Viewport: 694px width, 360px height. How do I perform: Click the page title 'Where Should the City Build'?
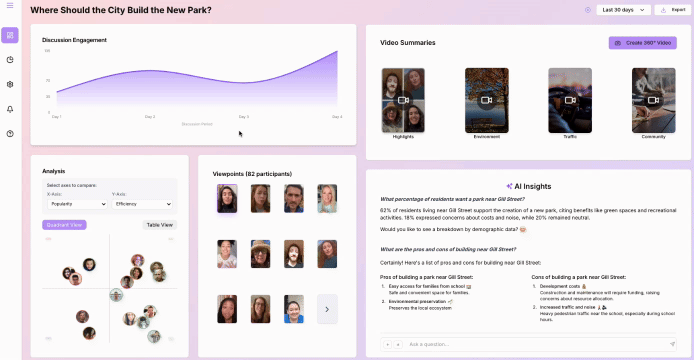tap(121, 10)
